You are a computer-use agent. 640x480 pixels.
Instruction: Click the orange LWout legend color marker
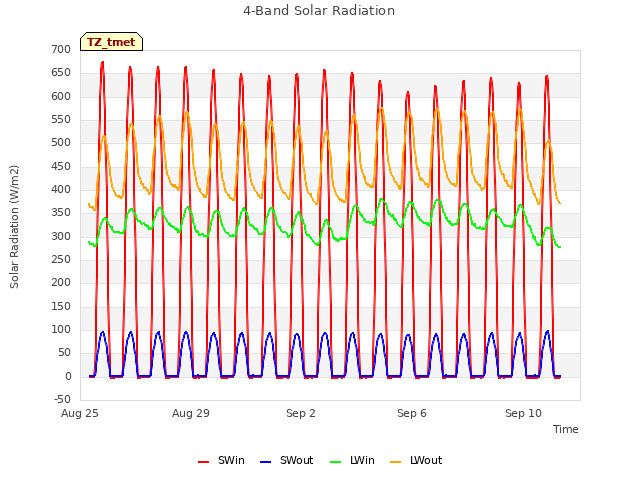click(x=396, y=462)
